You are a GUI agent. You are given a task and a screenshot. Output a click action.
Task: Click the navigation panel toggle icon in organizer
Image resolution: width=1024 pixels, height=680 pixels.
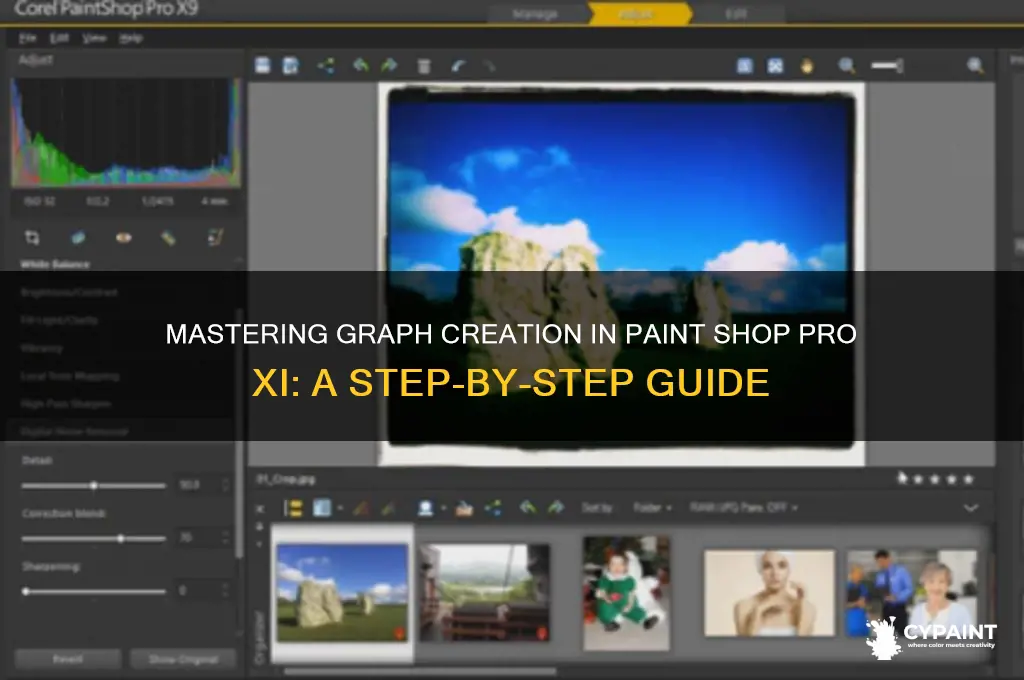293,508
